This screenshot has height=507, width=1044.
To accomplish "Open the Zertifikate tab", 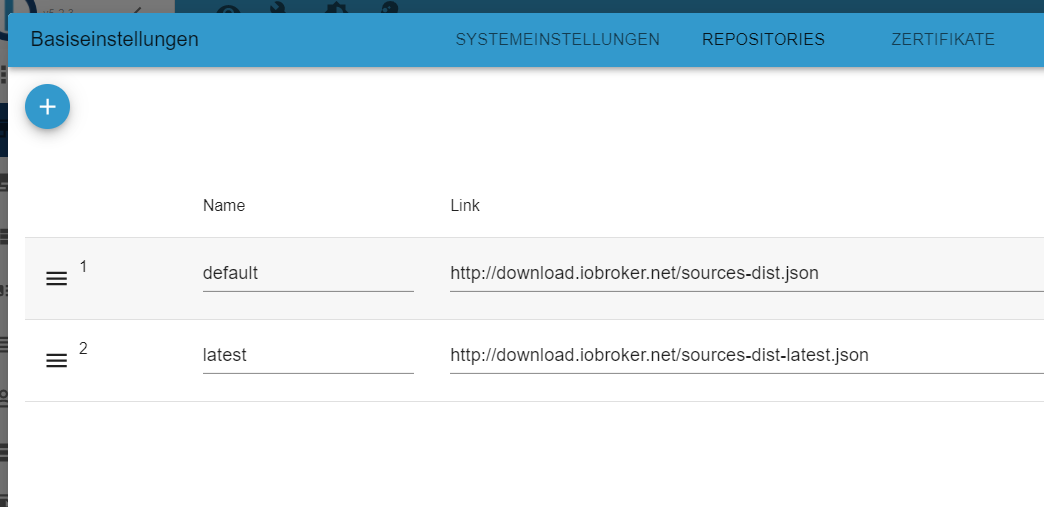I will click(x=942, y=40).
